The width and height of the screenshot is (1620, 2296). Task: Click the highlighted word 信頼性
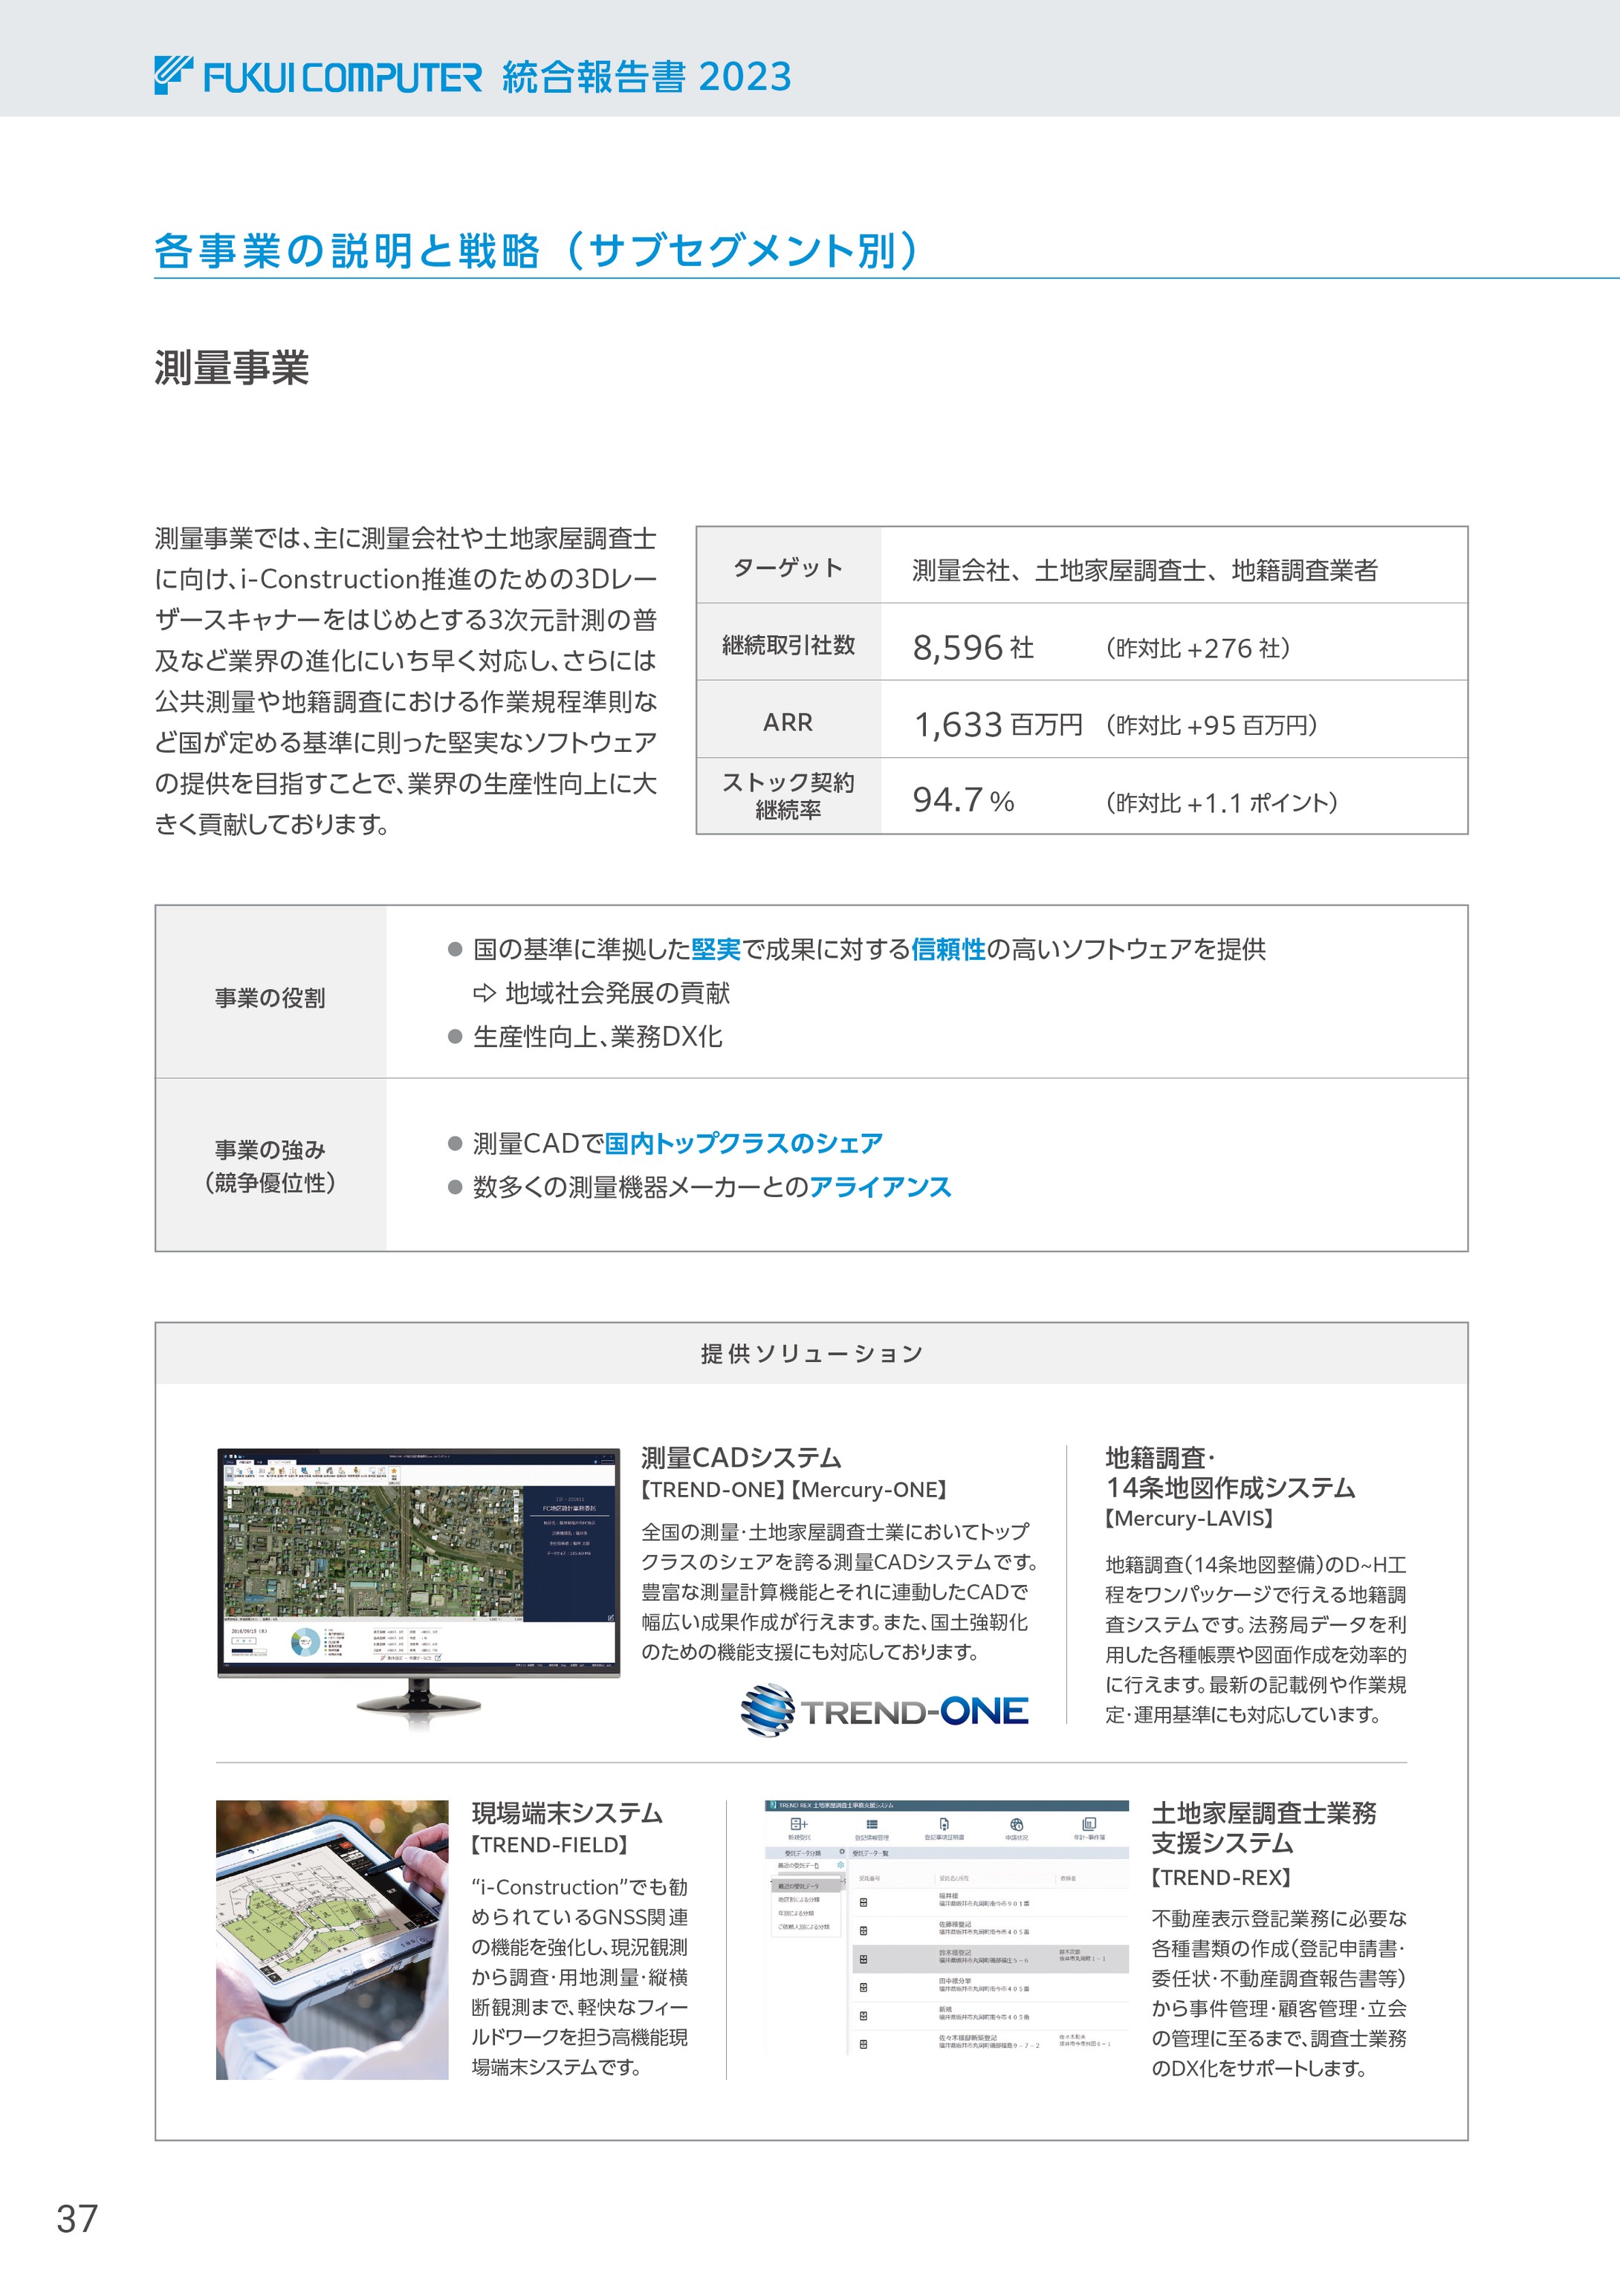click(x=948, y=949)
